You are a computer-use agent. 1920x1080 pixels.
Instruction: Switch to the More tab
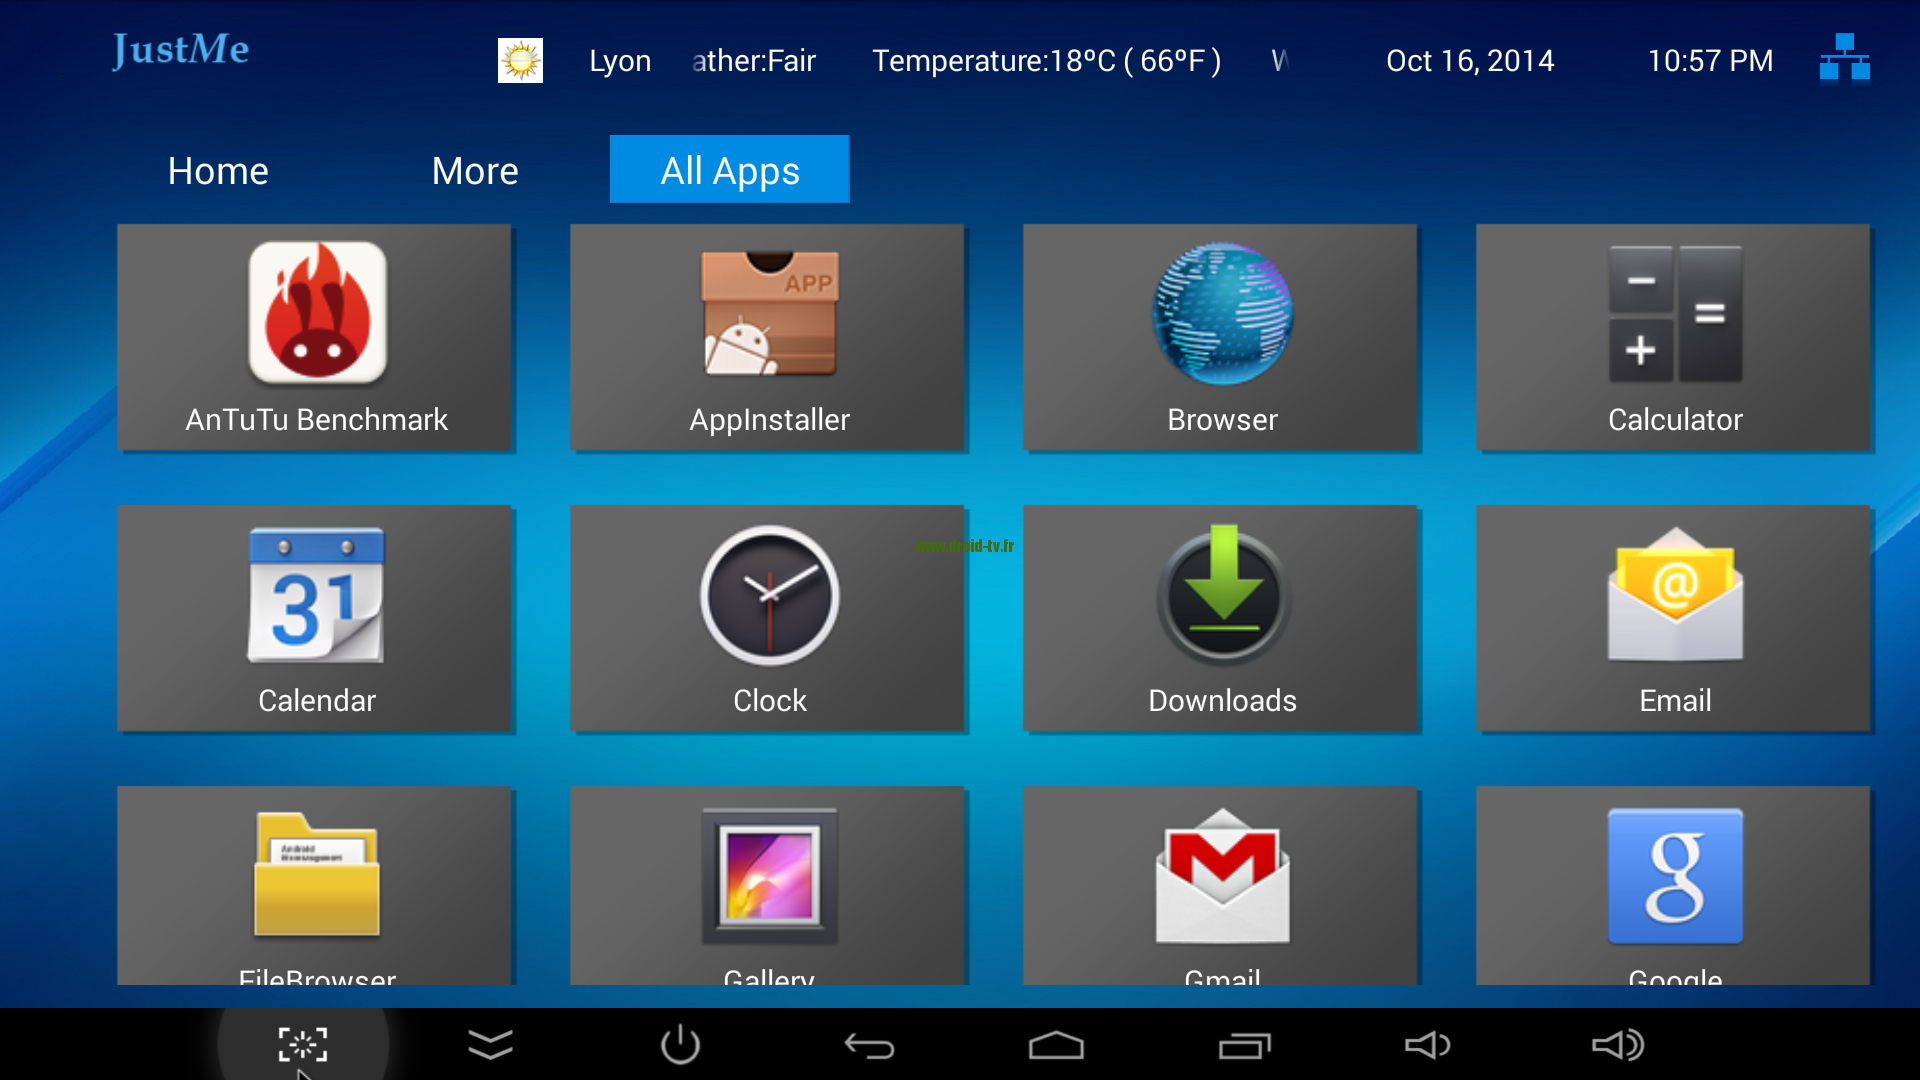click(475, 170)
